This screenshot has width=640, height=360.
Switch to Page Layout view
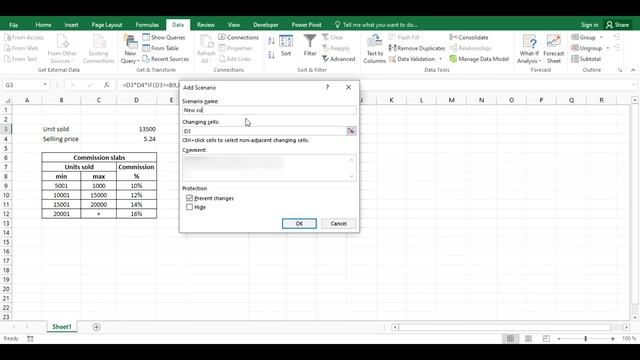coord(528,339)
